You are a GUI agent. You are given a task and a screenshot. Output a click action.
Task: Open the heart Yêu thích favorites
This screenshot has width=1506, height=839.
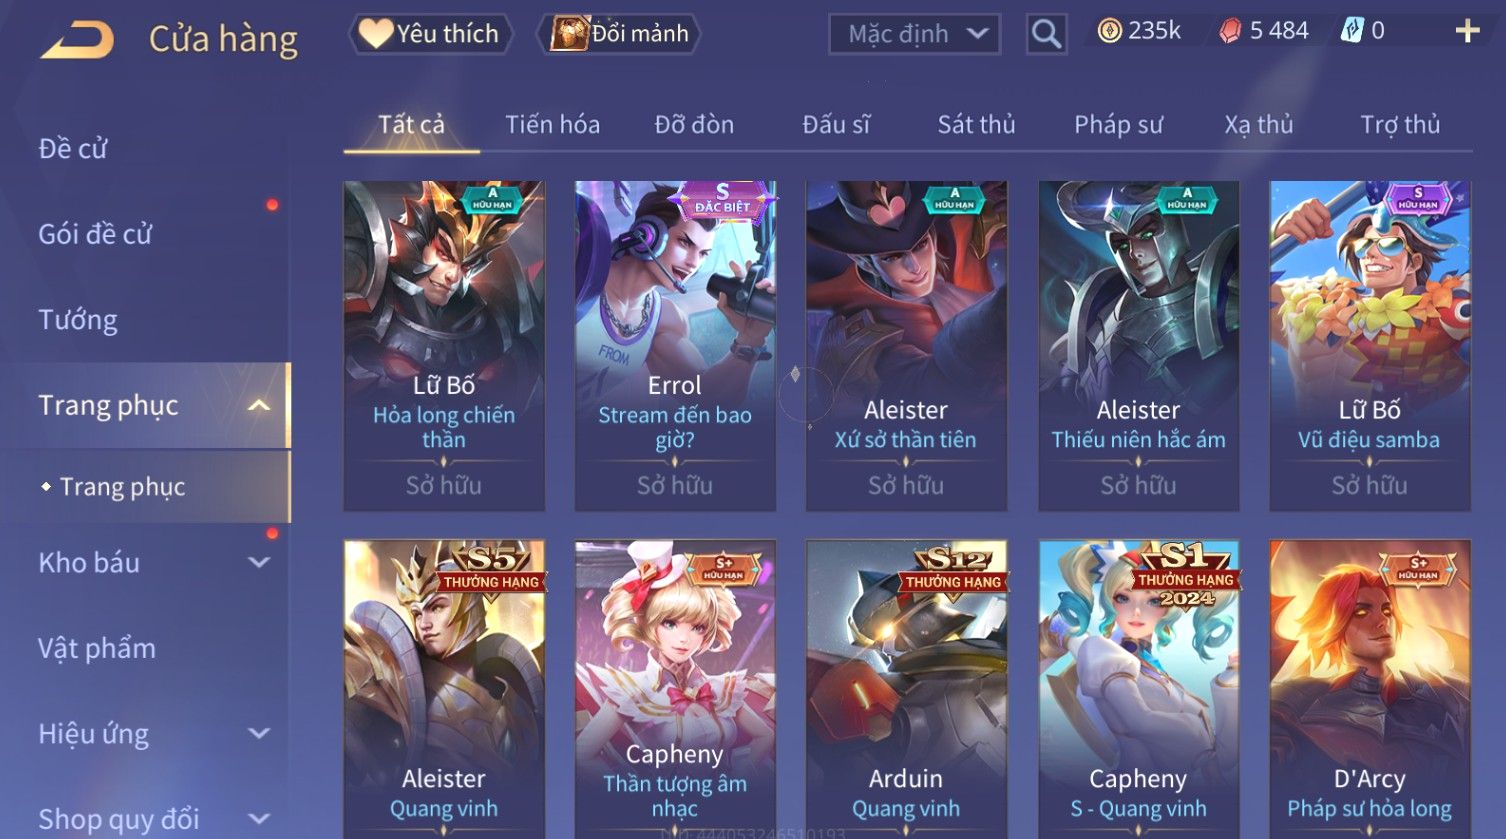[x=430, y=34]
